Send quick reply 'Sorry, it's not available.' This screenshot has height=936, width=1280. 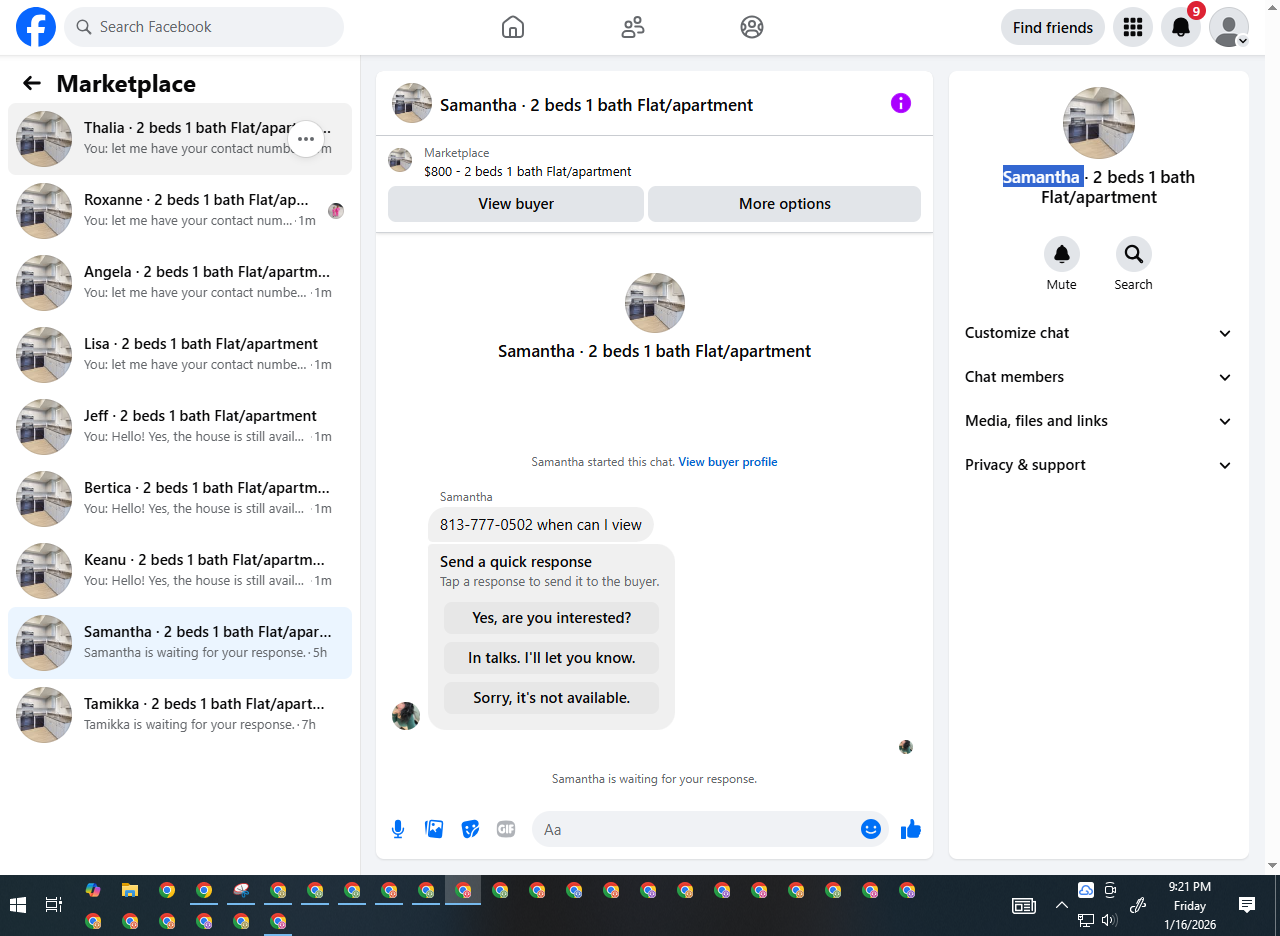click(x=552, y=698)
